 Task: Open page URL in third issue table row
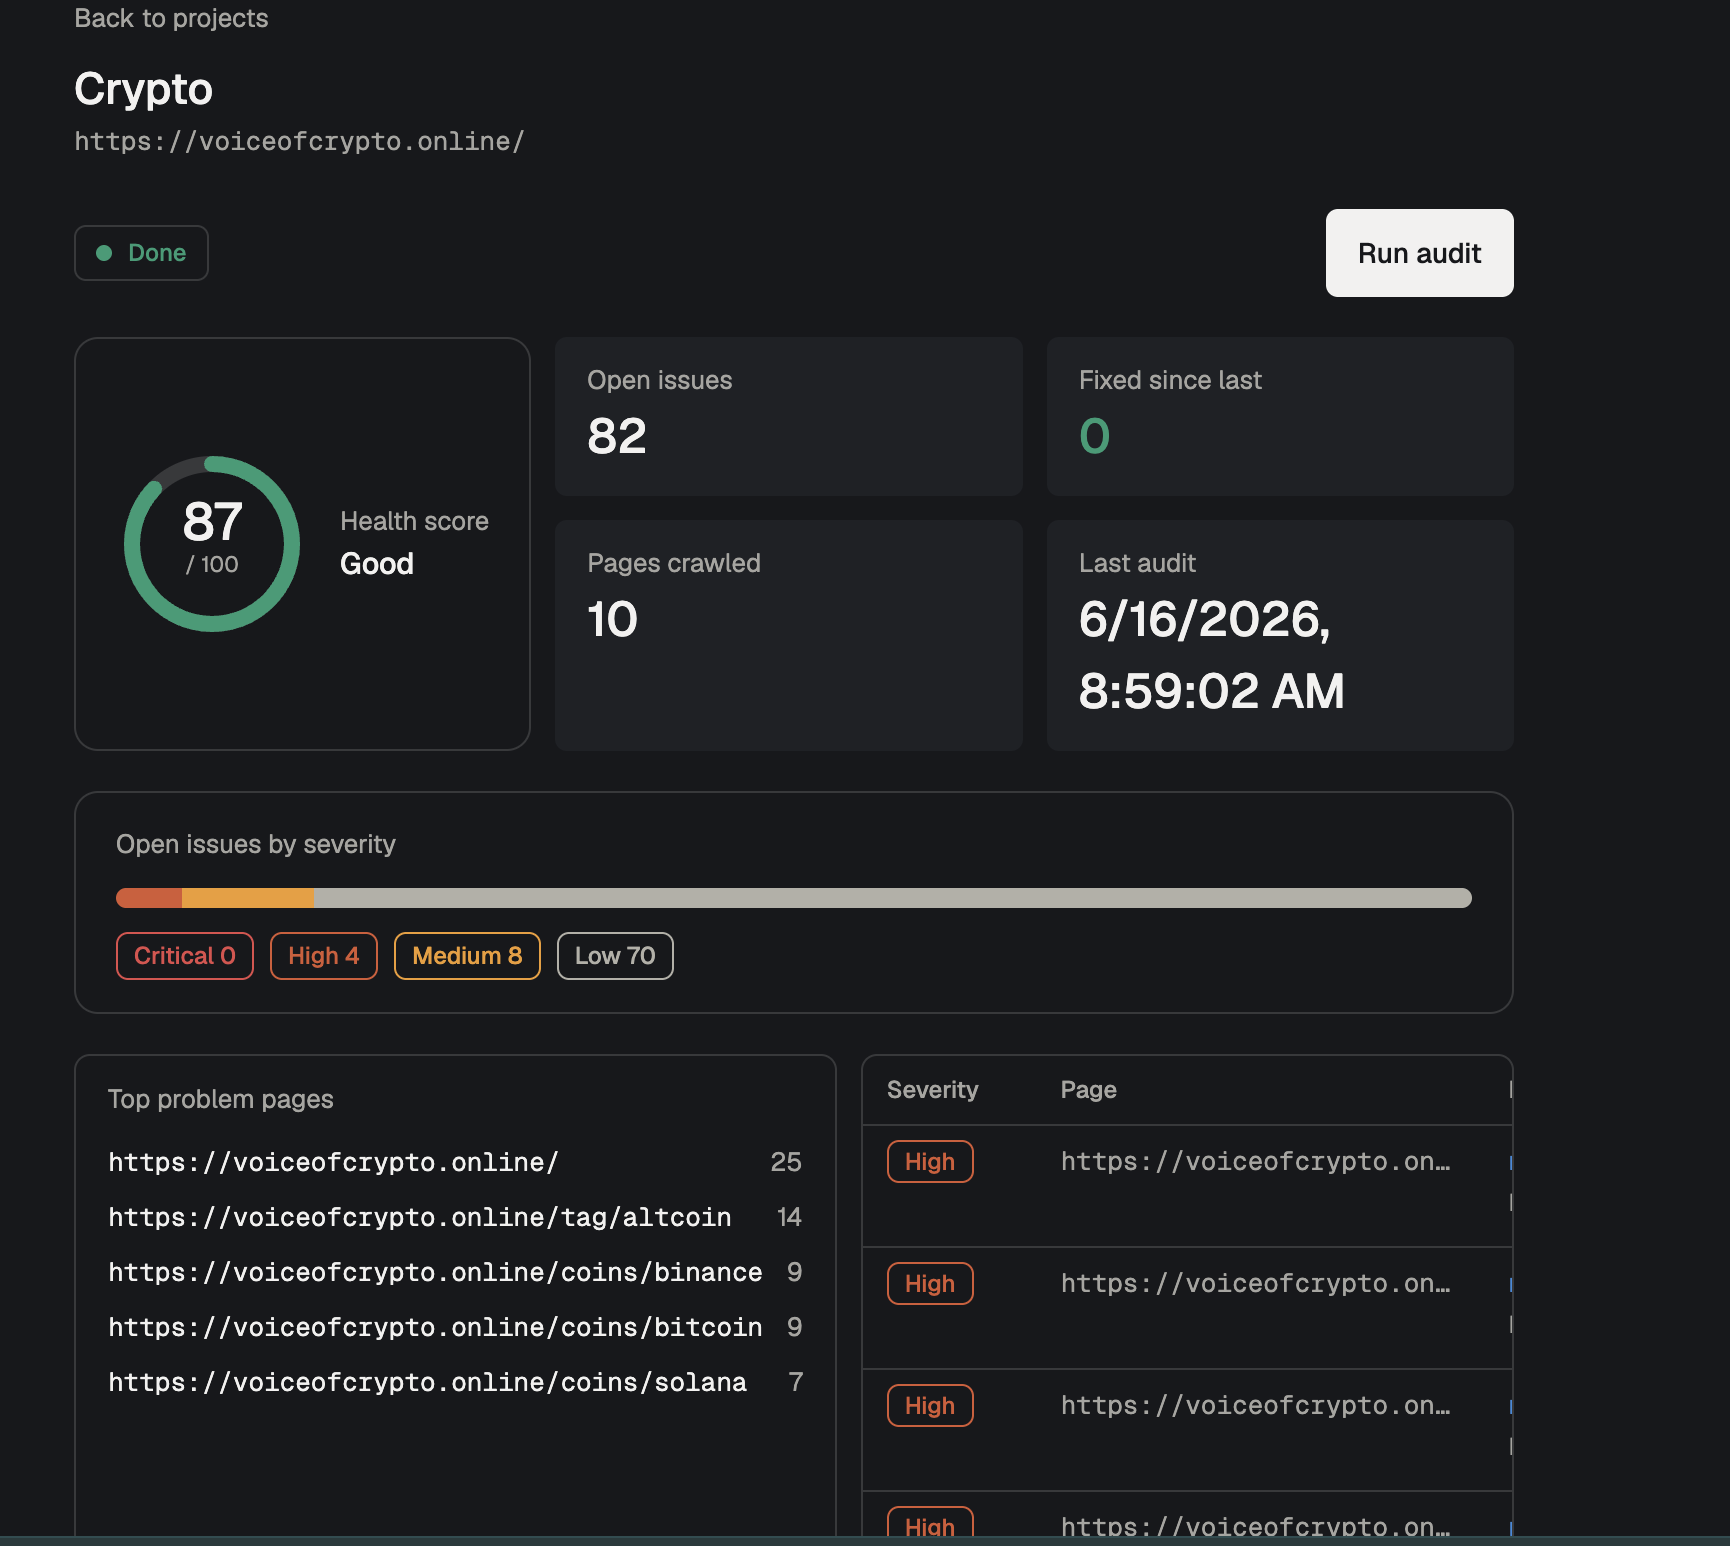(x=1255, y=1406)
